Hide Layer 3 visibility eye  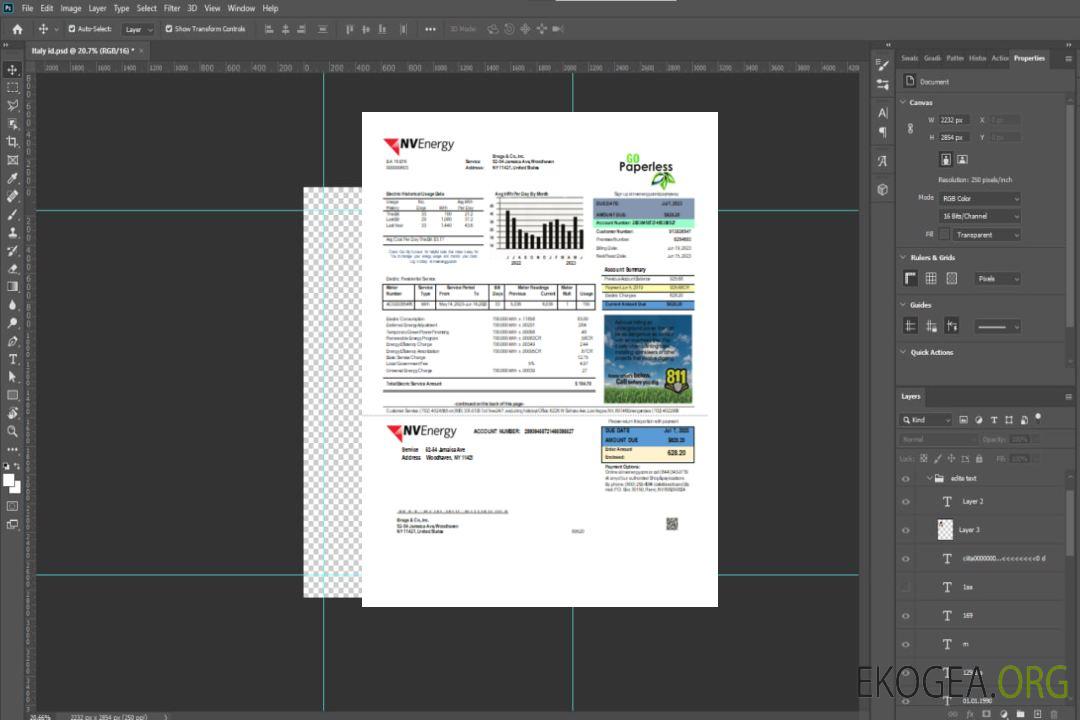tap(906, 531)
